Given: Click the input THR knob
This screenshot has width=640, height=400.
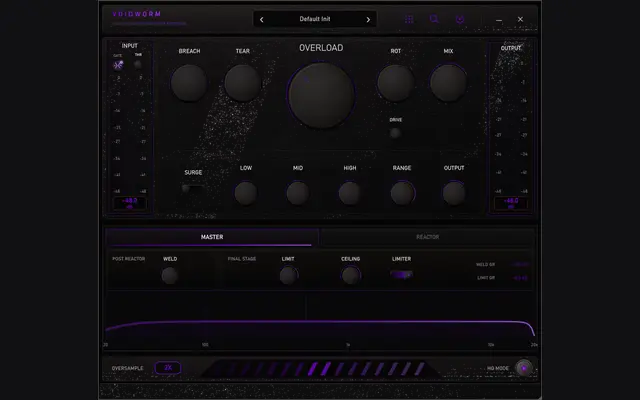Looking at the screenshot, I should pos(138,64).
